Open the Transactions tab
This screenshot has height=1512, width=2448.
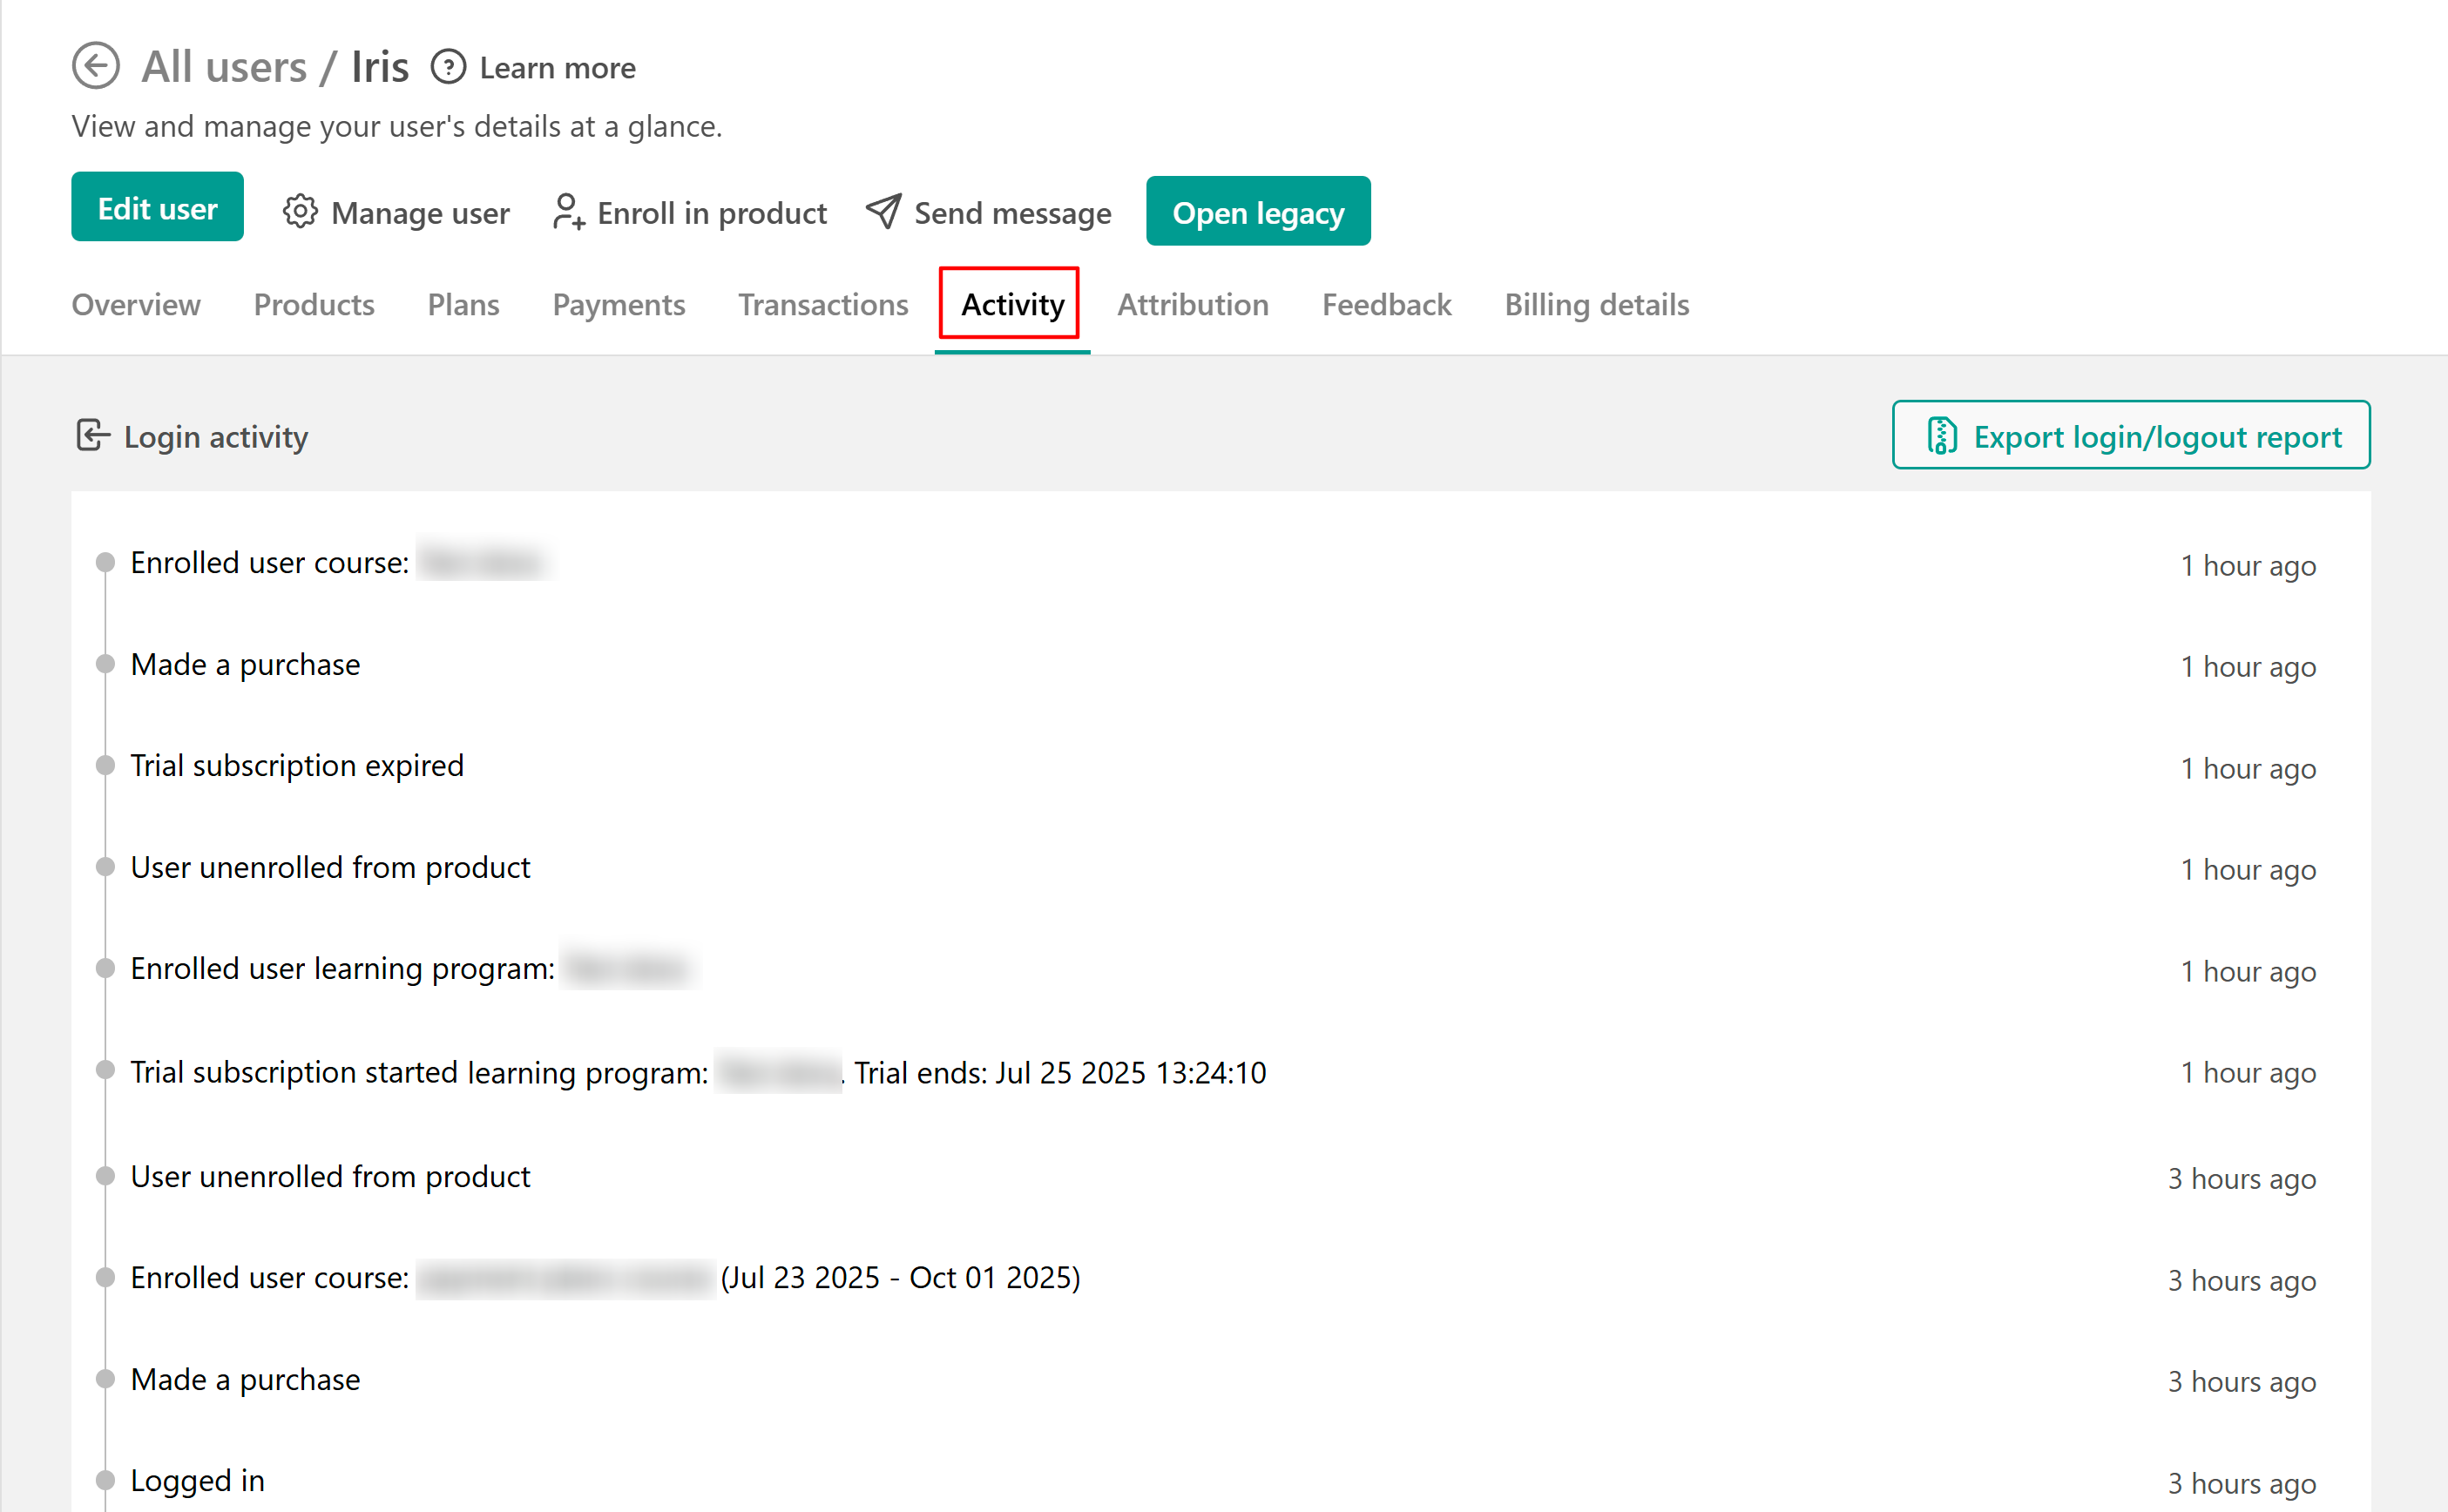822,305
